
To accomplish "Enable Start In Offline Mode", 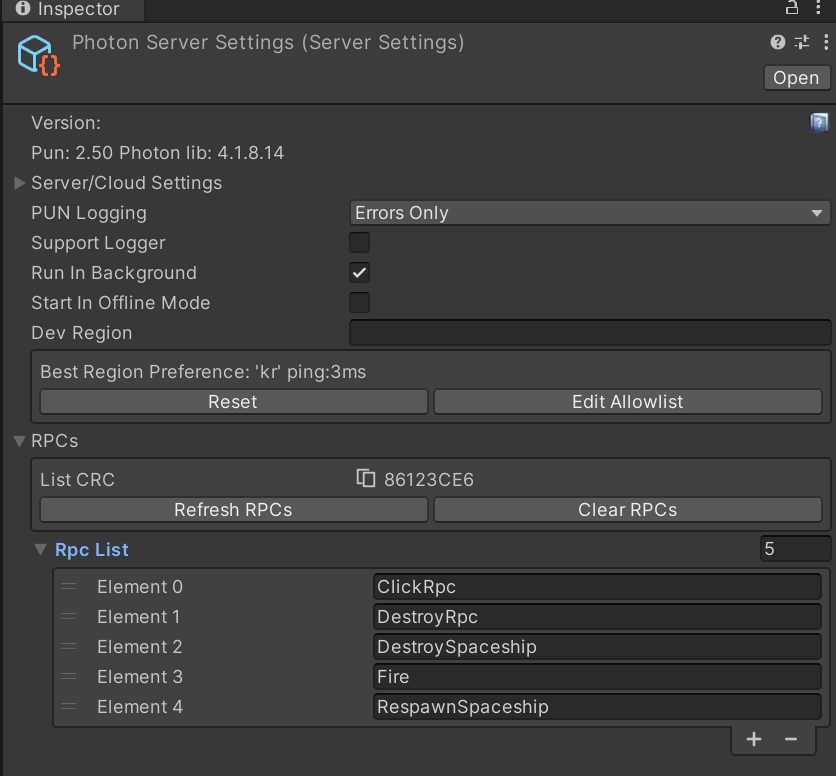I will (x=359, y=302).
